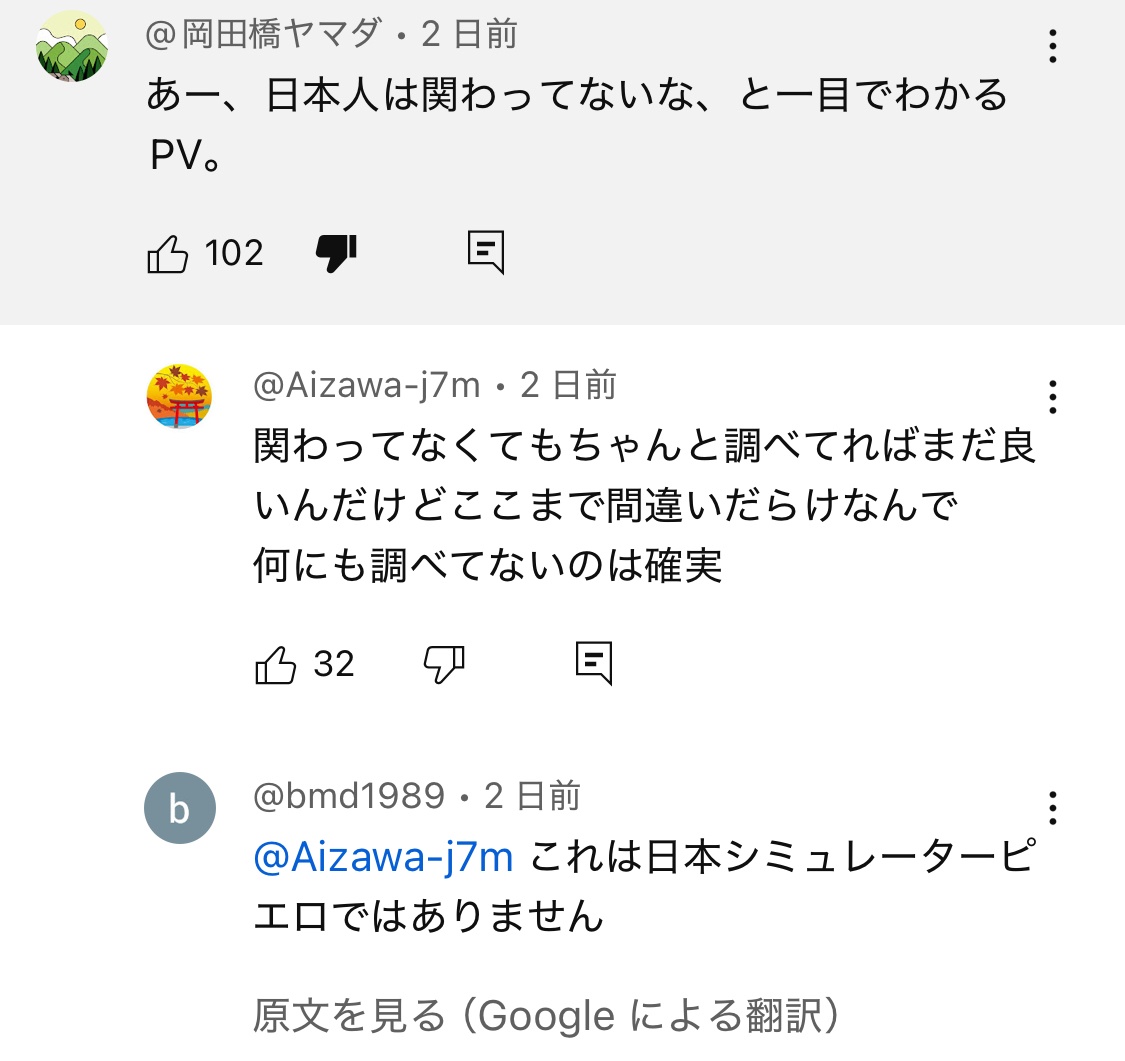Viewport: 1125px width, 1061px height.
Task: Open the @Aizawa-j7m username above the reply
Action: click(367, 385)
